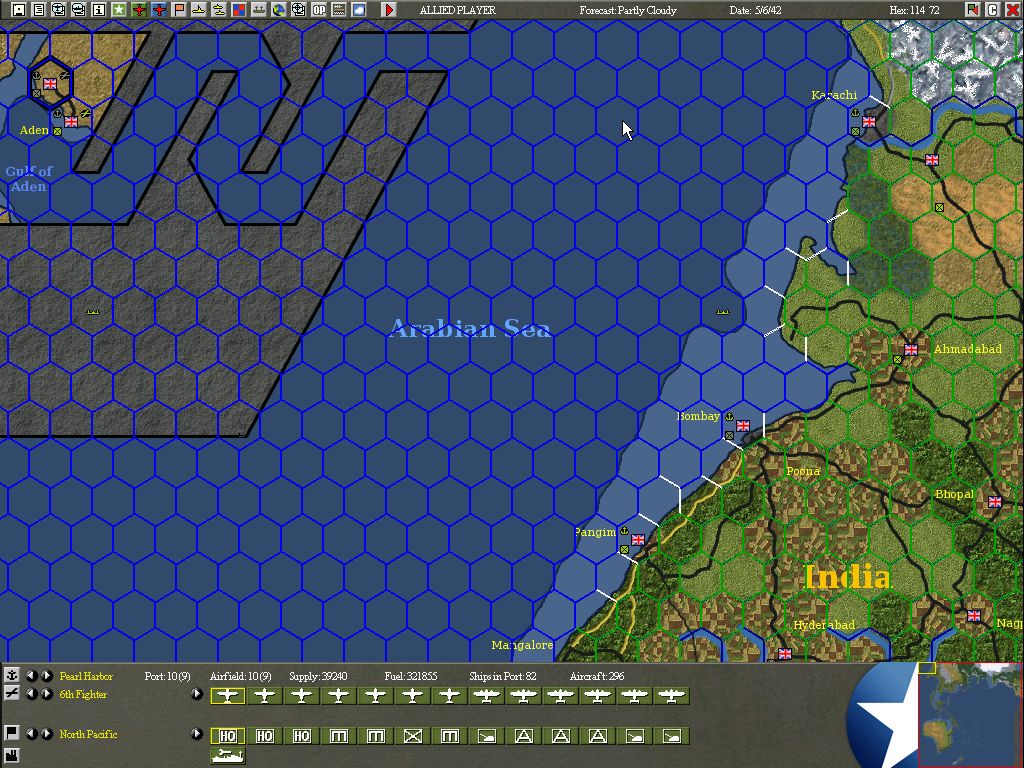Screen dimensions: 1024x768
Task: Go to next base after Pearl Harbor
Action: (x=46, y=676)
